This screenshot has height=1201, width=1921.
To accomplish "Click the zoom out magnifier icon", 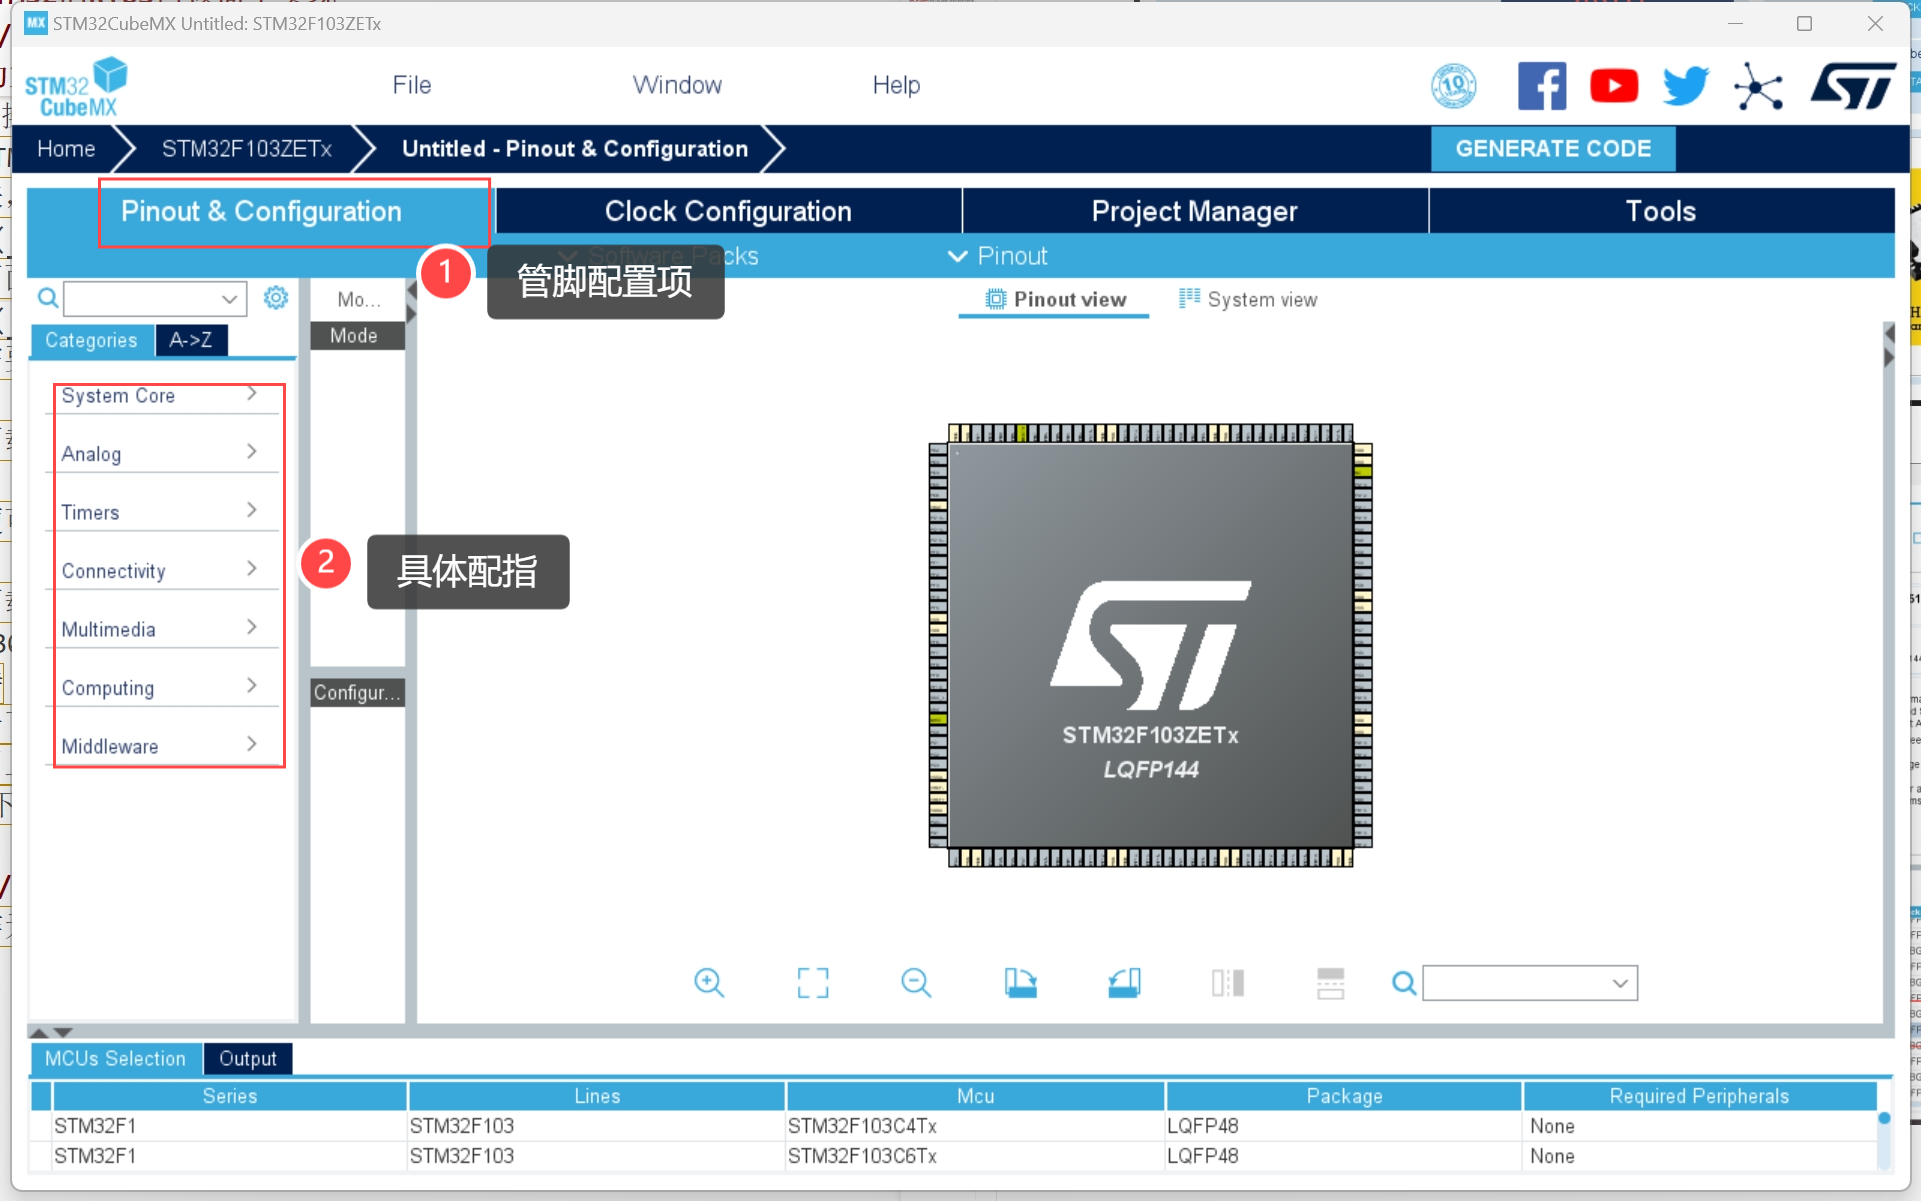I will pos(915,982).
